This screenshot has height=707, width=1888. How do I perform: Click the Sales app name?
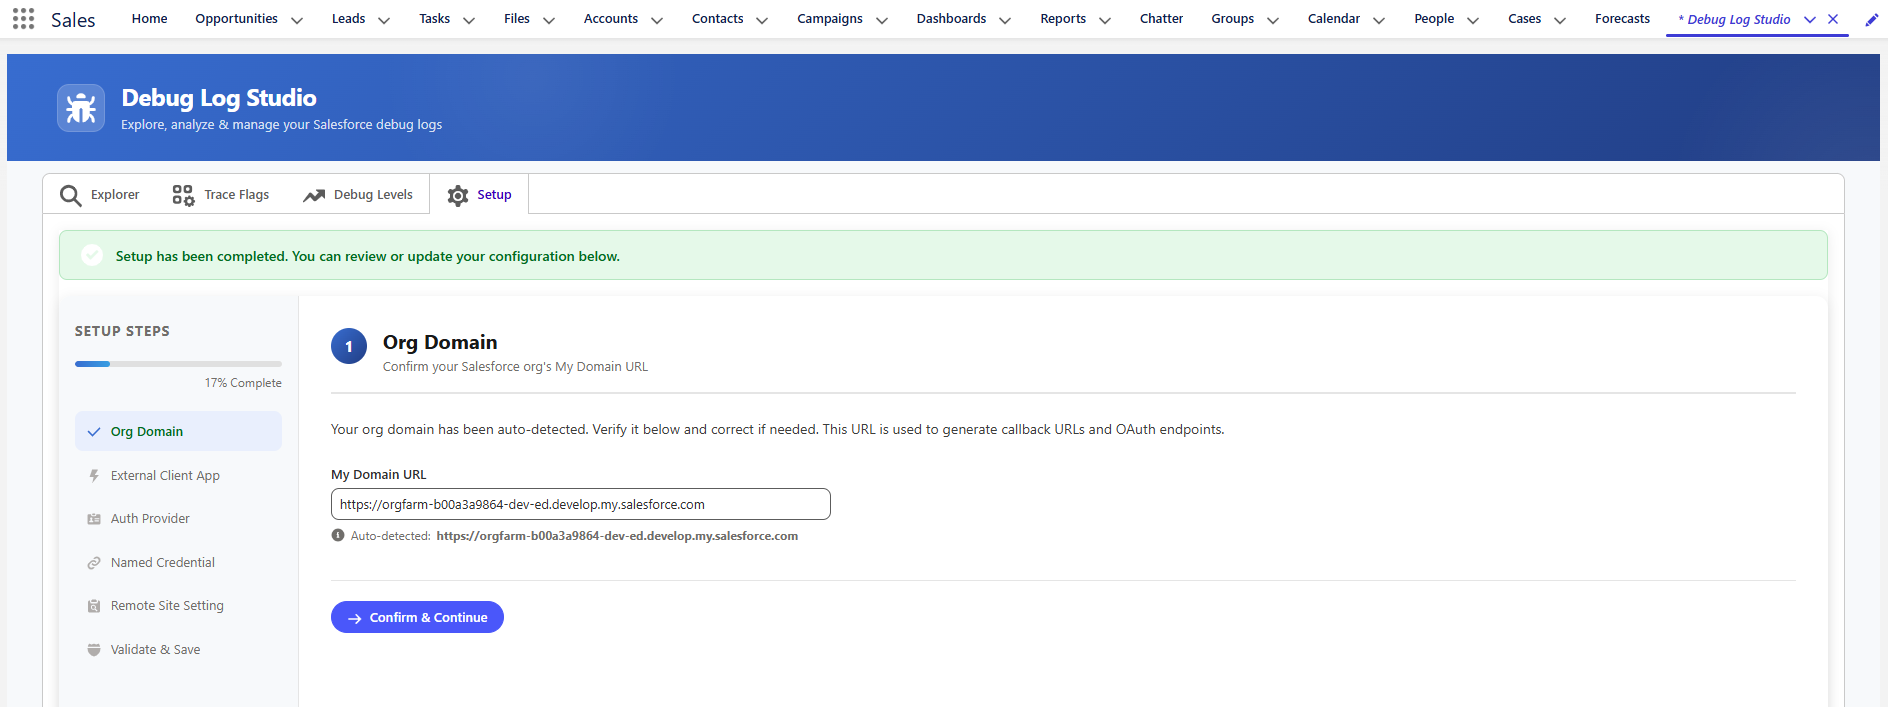tap(73, 20)
